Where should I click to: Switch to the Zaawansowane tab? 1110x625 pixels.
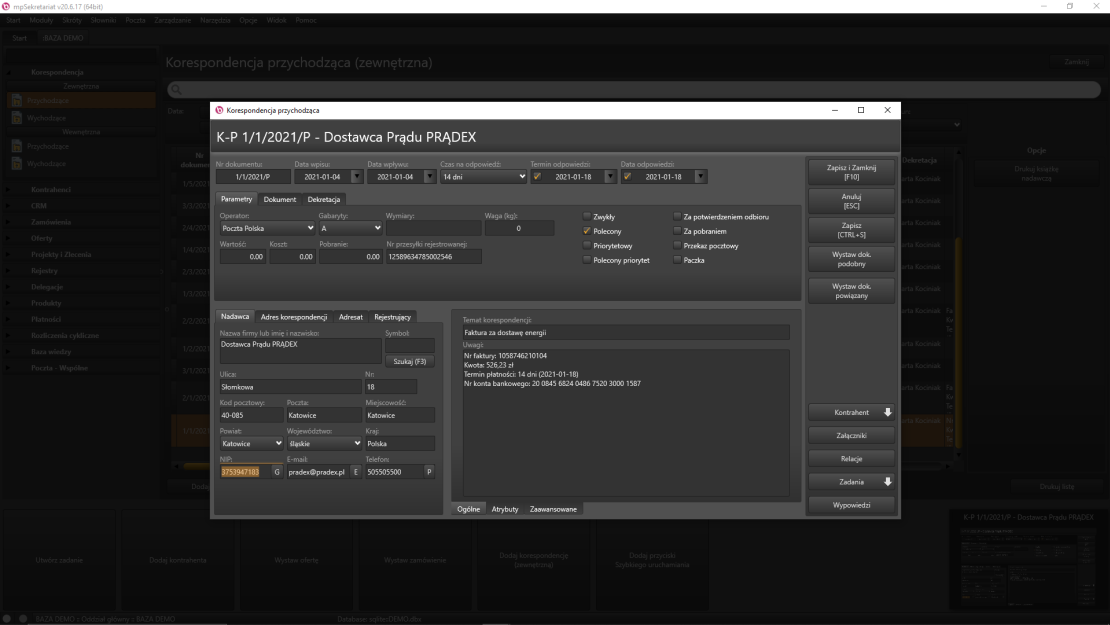click(x=553, y=509)
